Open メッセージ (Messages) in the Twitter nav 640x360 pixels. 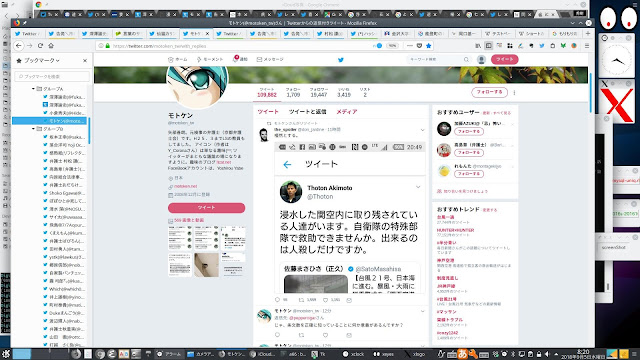coord(270,60)
